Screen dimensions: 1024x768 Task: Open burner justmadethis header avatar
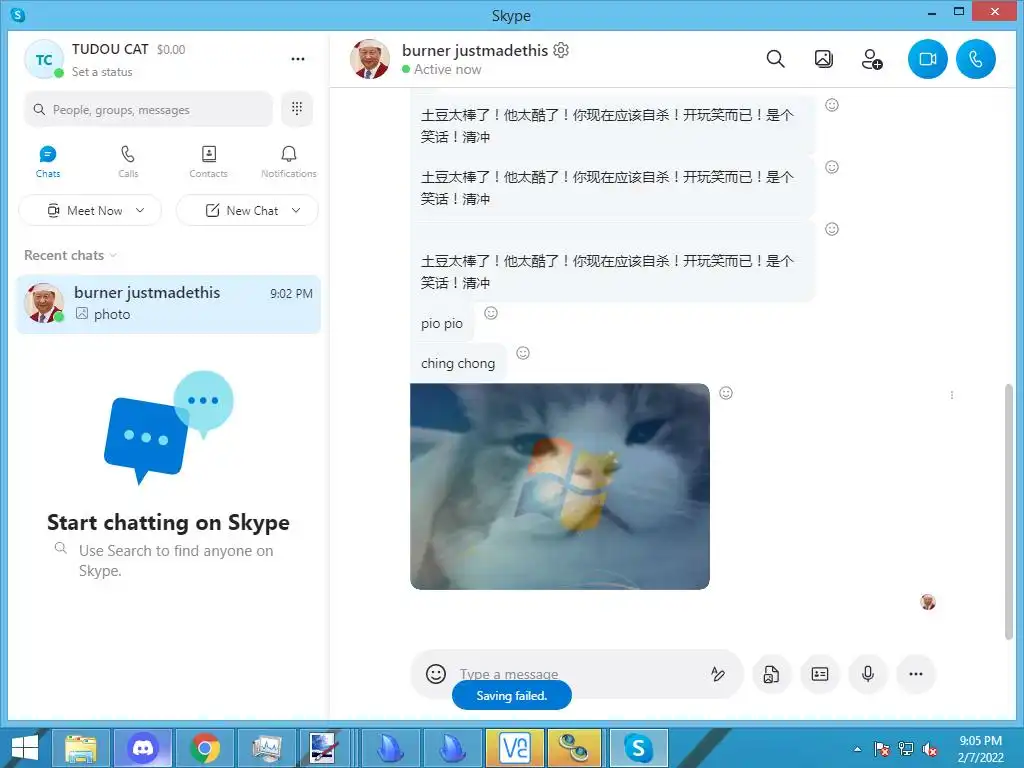click(370, 59)
